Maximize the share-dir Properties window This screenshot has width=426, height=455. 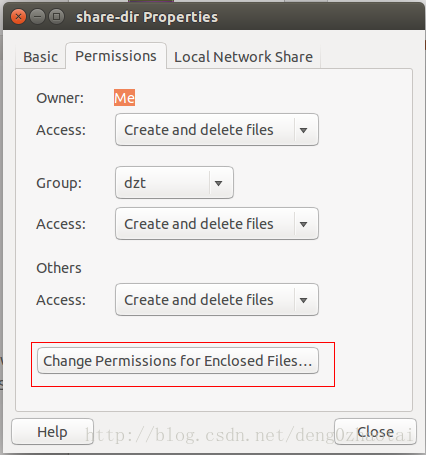pyautogui.click(x=56, y=16)
